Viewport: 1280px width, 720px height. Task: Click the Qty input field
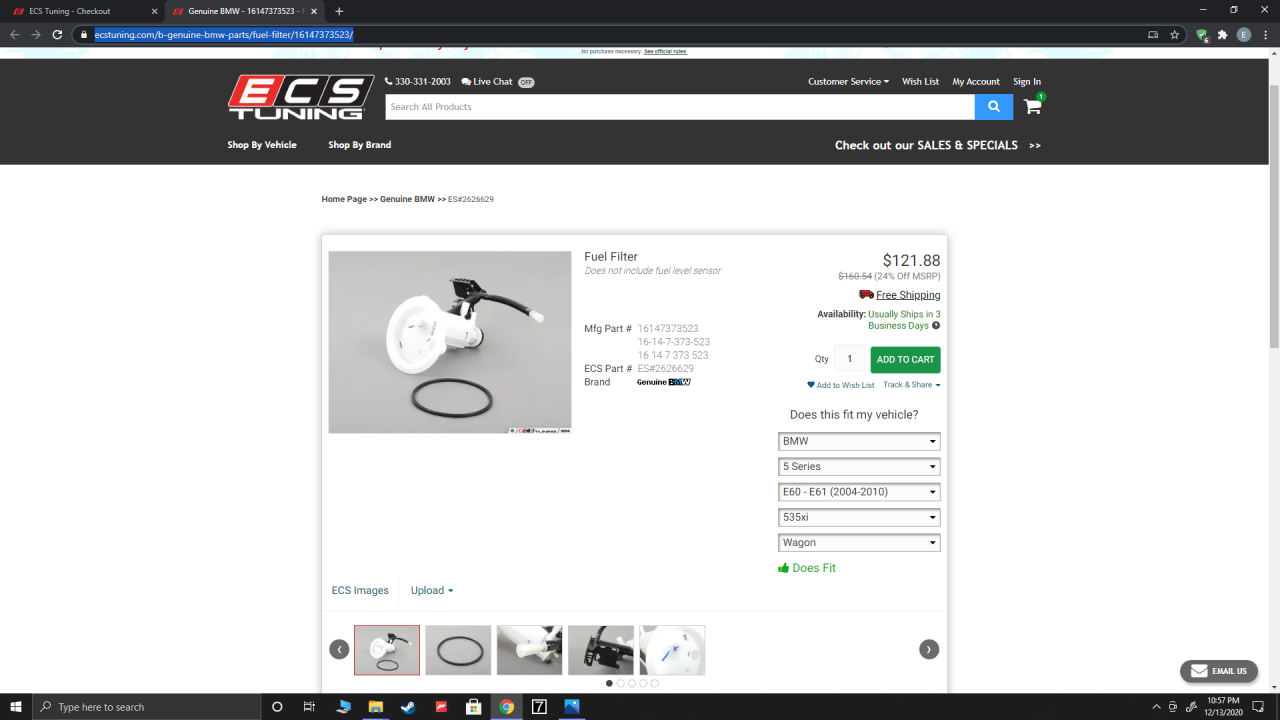coord(850,359)
